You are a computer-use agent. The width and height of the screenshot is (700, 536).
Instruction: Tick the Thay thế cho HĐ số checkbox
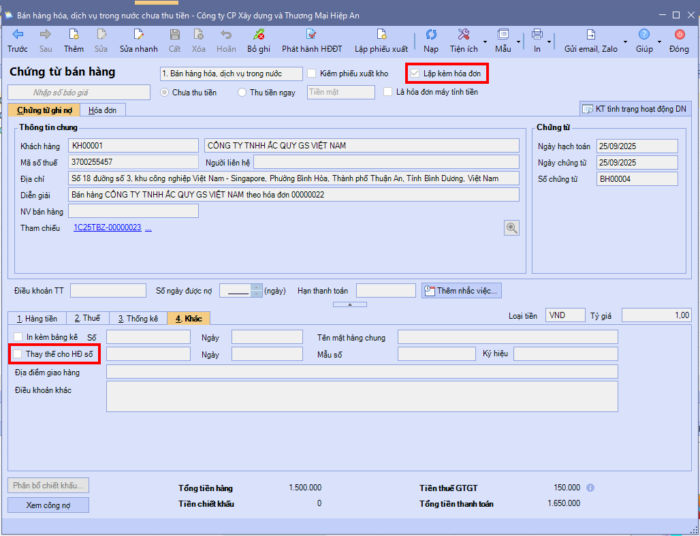click(x=18, y=354)
